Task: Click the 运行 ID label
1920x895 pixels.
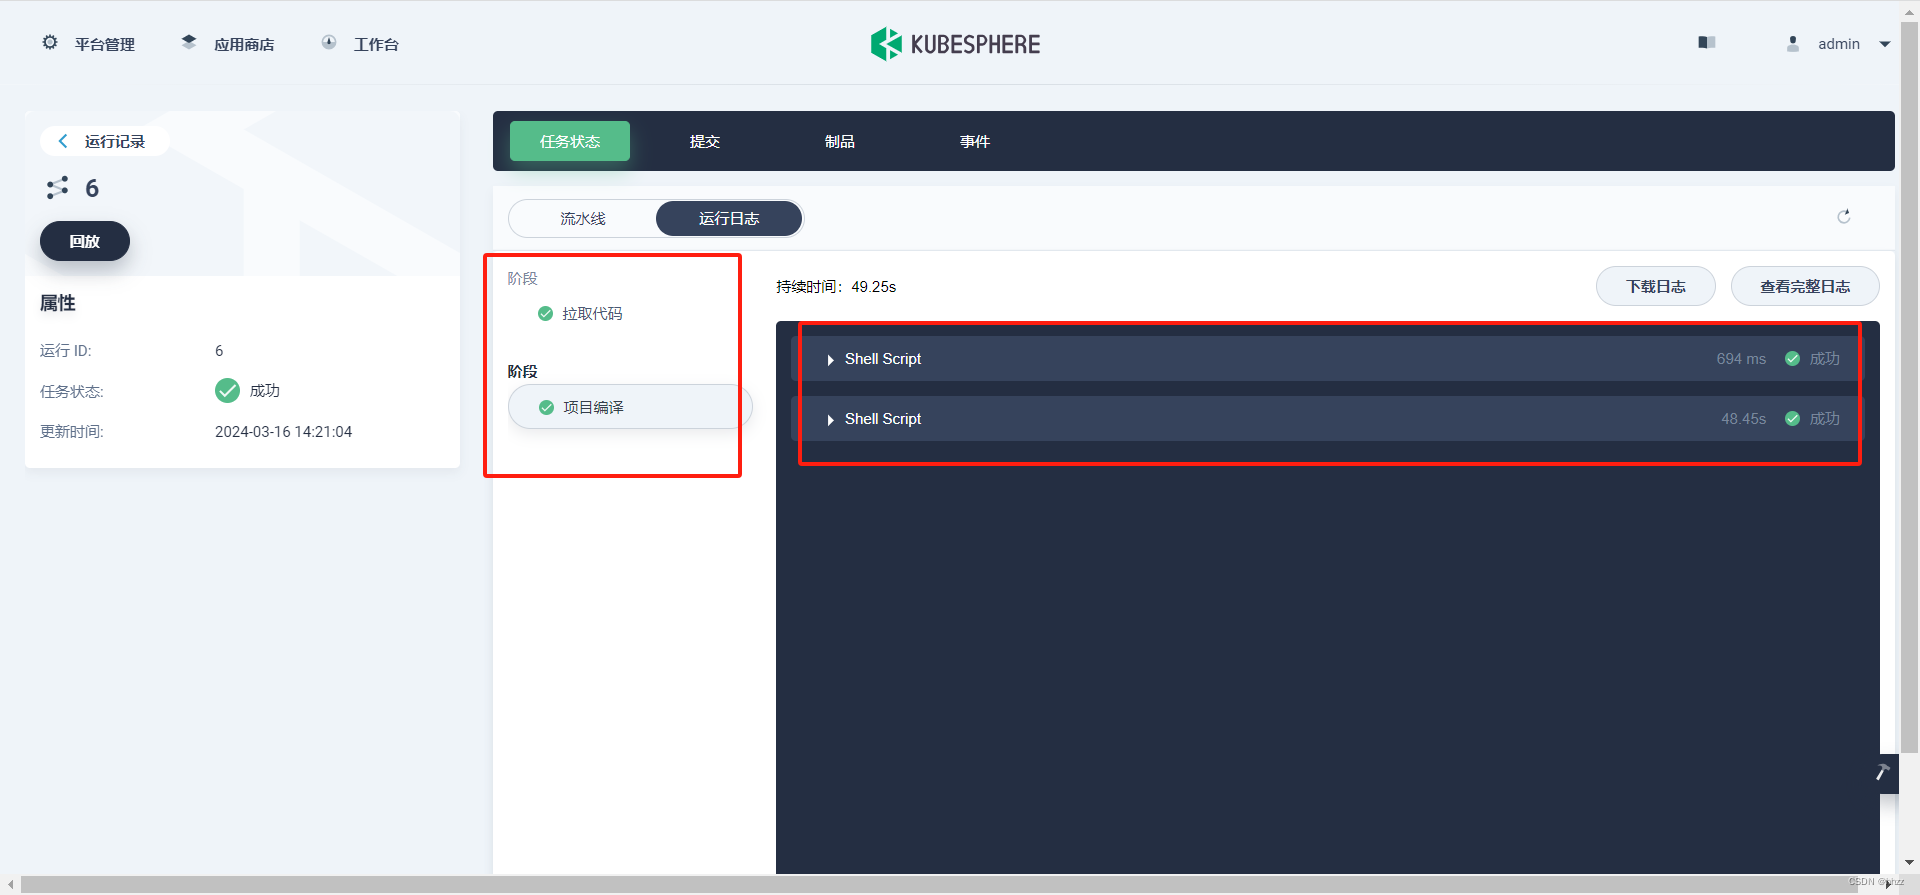Action: 66,351
